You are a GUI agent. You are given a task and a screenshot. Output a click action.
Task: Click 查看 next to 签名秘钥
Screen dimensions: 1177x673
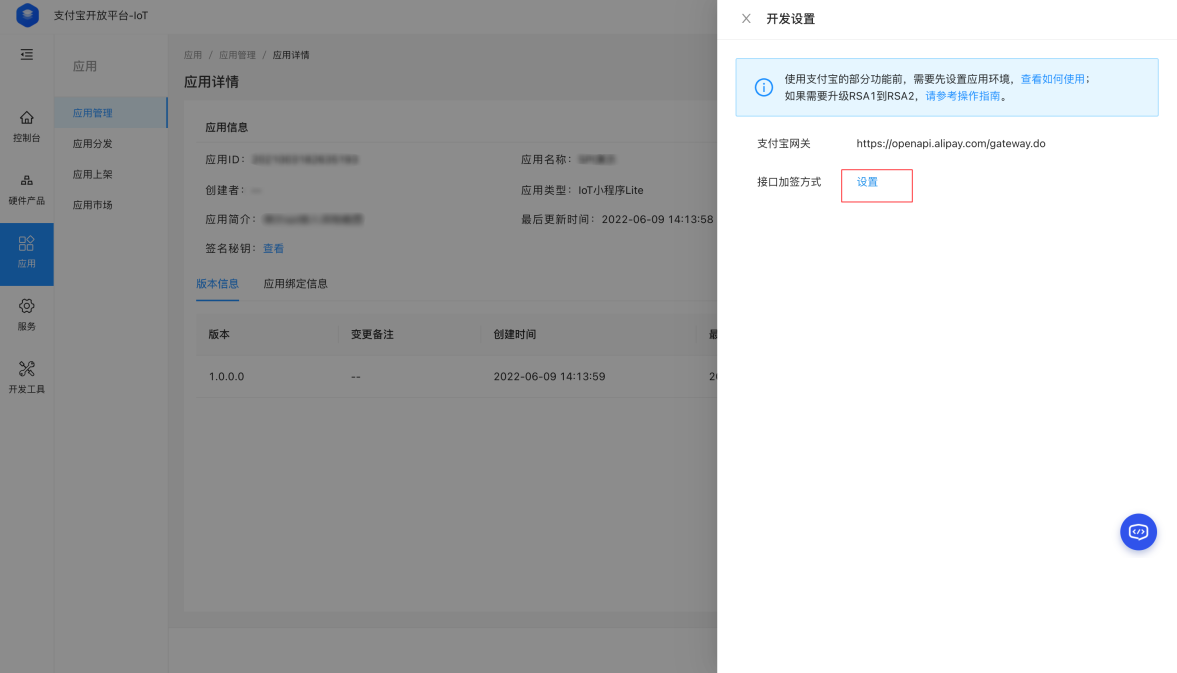(x=273, y=248)
